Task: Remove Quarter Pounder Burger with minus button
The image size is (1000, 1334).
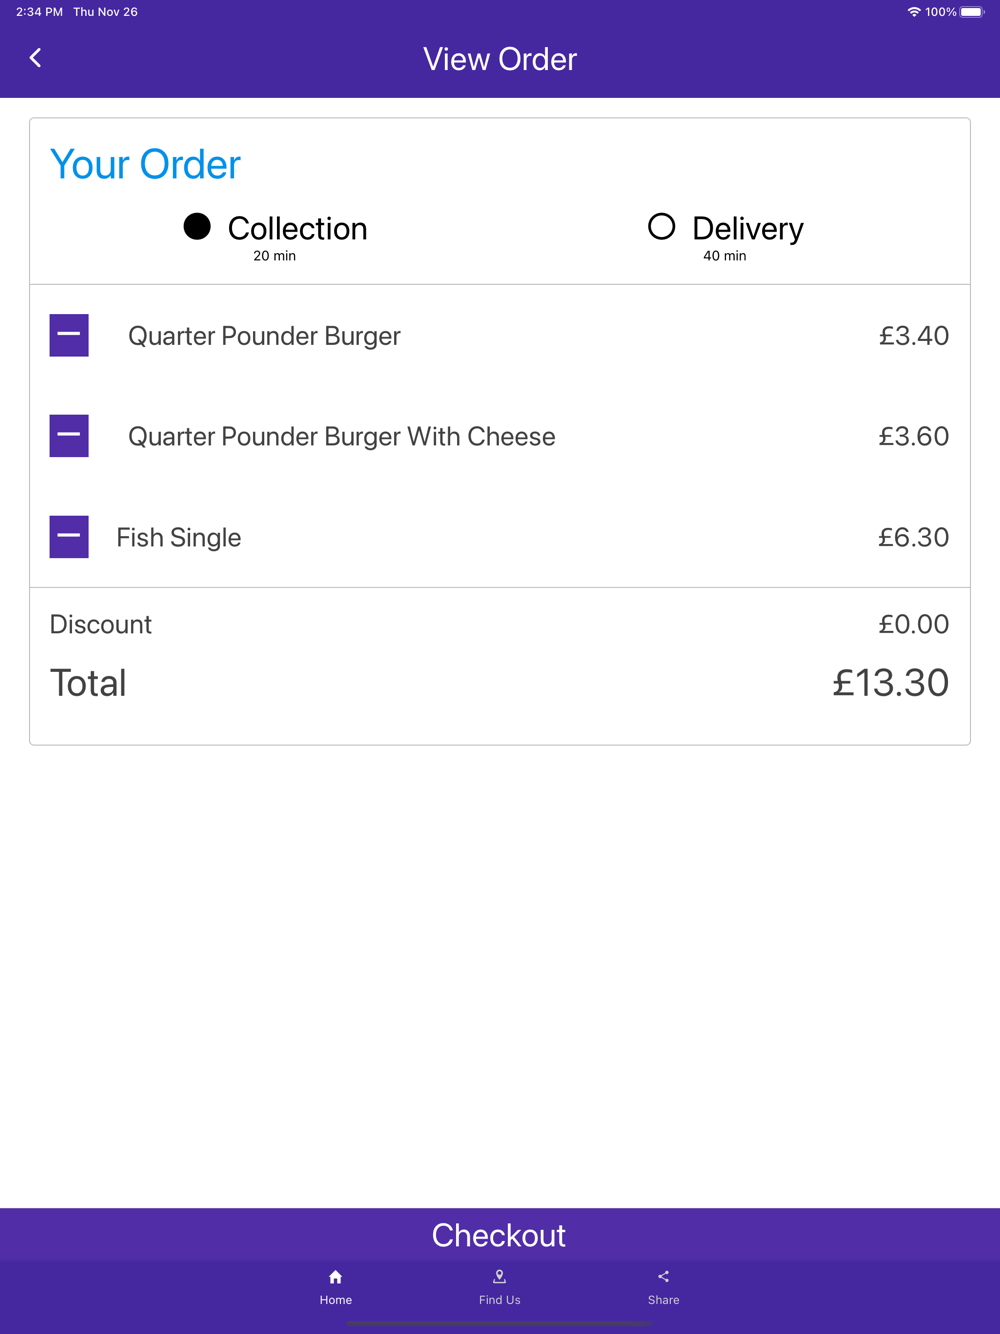Action: (x=69, y=335)
